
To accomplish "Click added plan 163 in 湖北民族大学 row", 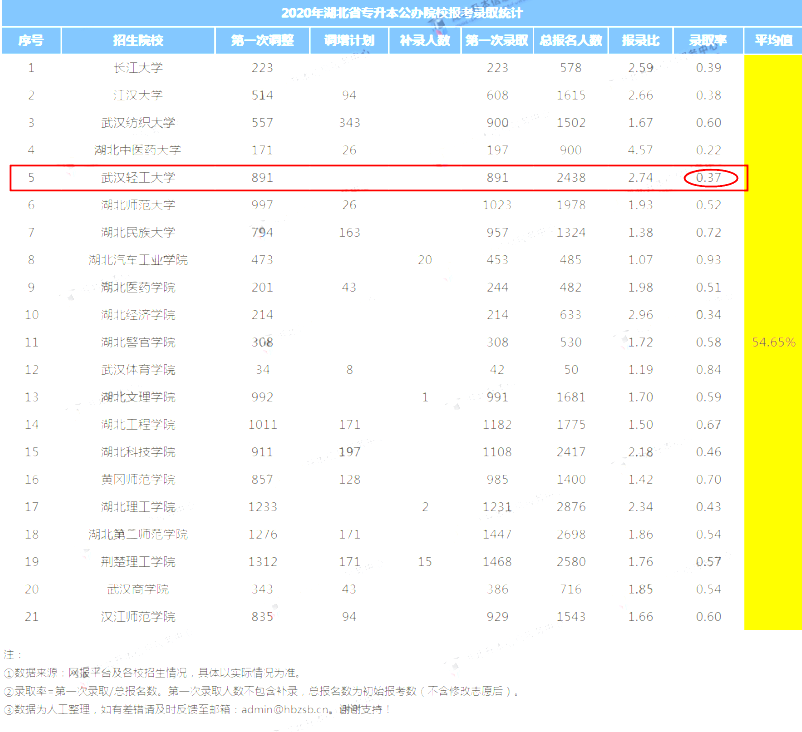I will tap(349, 232).
